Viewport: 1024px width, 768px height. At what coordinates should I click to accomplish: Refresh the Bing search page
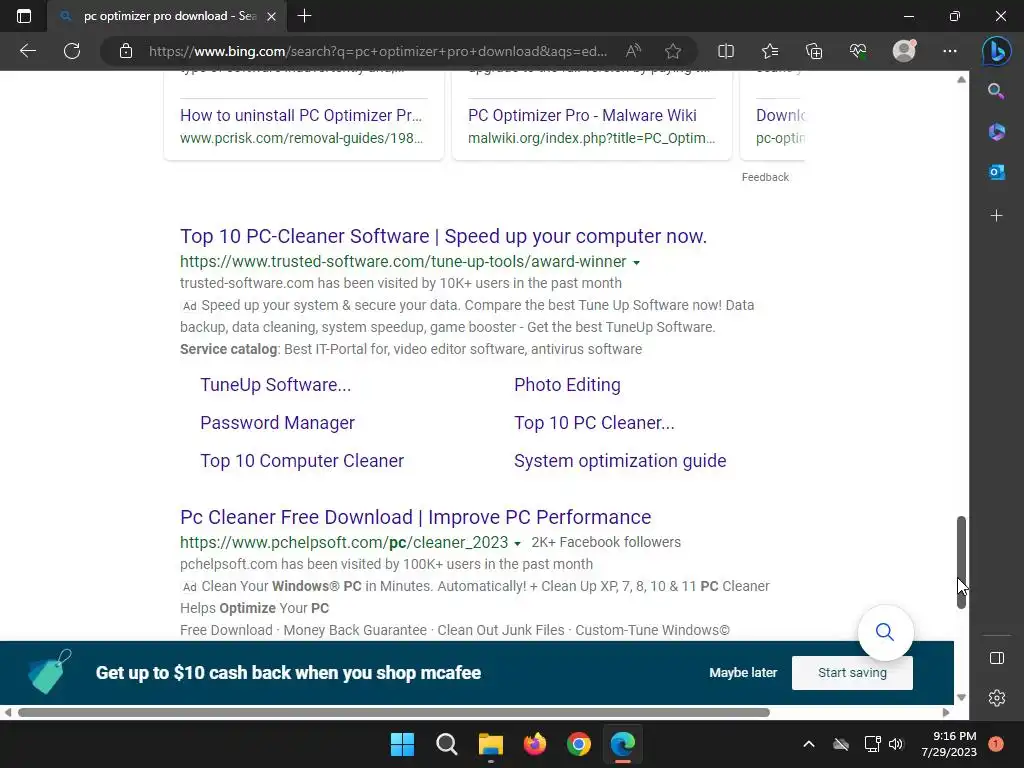72,51
